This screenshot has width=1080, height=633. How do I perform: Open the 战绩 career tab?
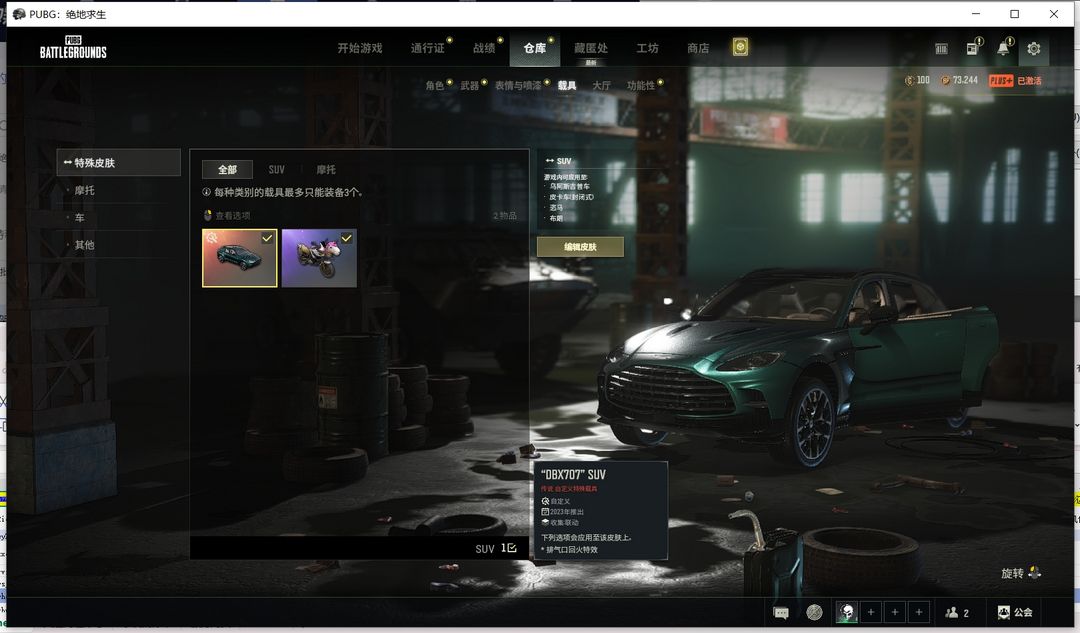coord(484,48)
